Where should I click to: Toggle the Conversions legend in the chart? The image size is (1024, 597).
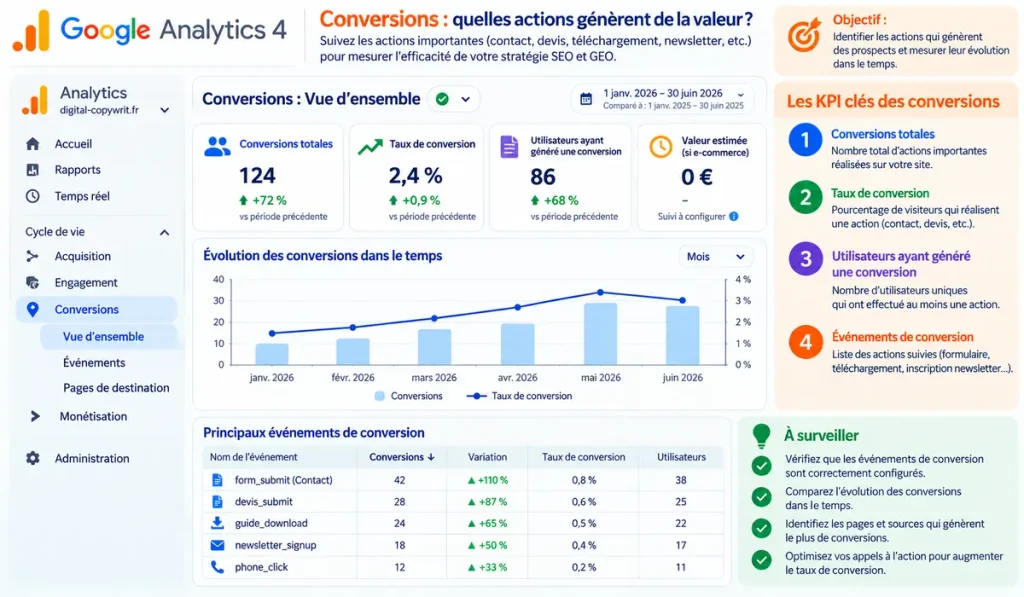click(x=408, y=396)
